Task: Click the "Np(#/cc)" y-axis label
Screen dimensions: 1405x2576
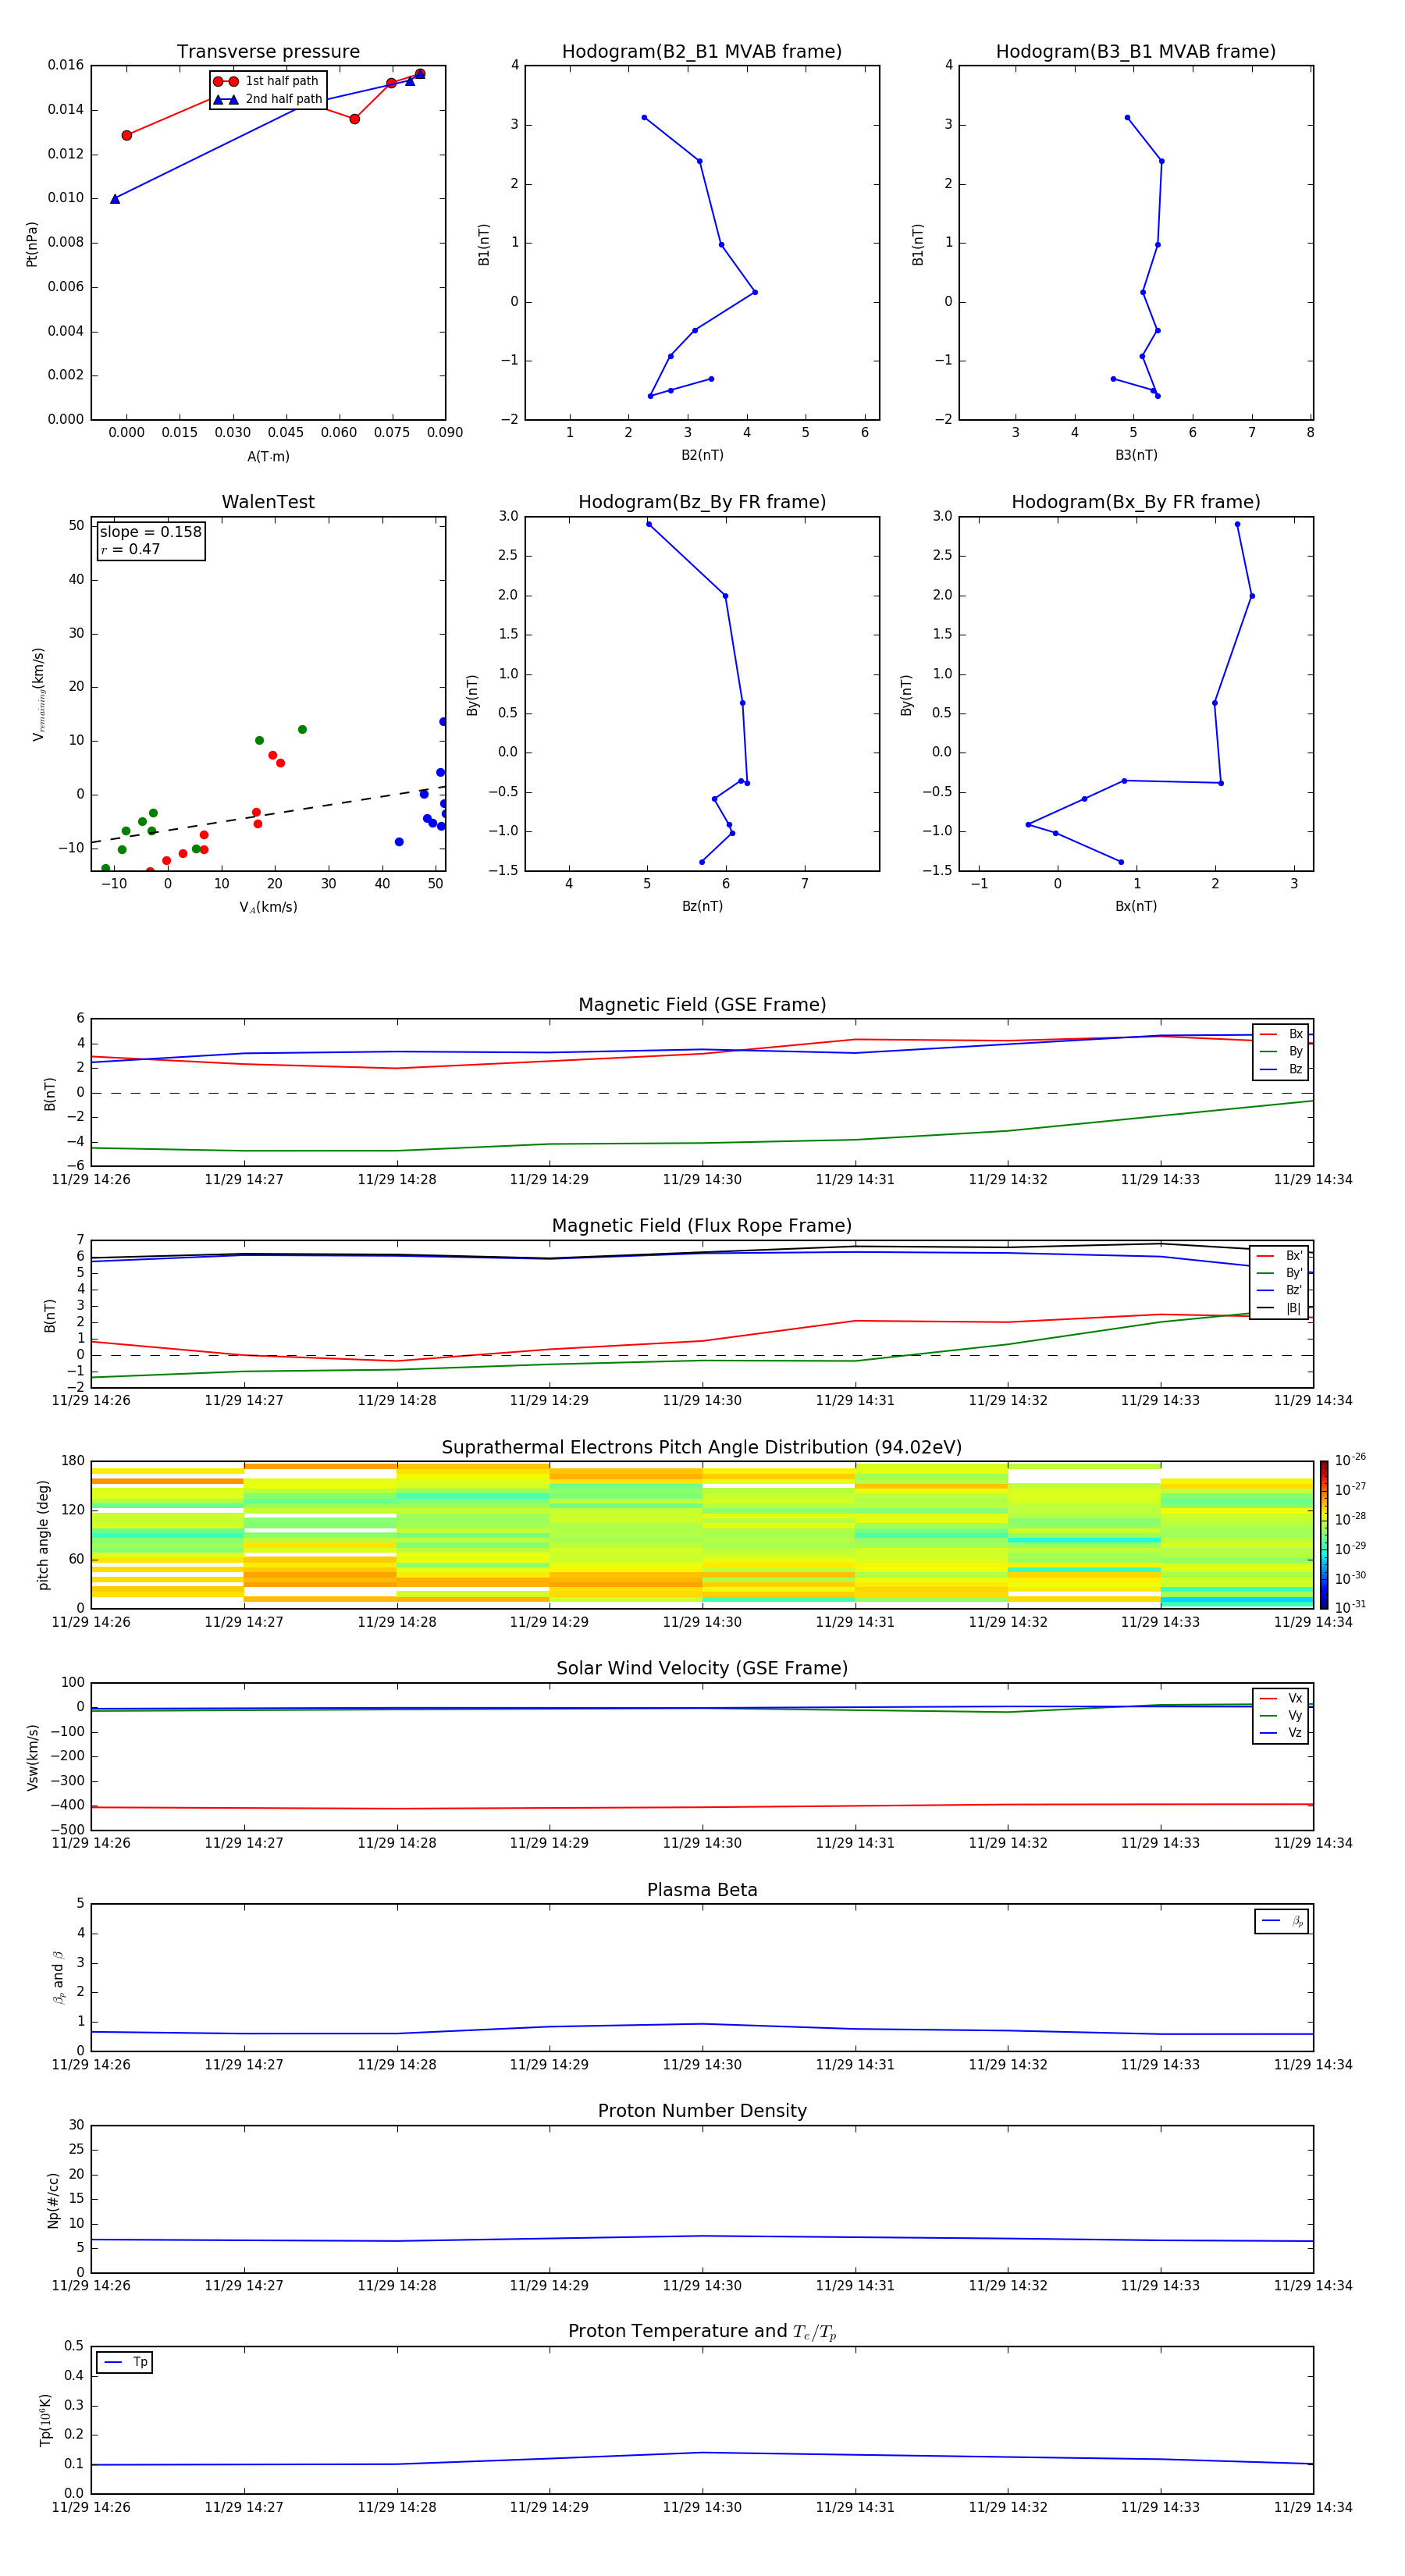Action: [x=53, y=2200]
